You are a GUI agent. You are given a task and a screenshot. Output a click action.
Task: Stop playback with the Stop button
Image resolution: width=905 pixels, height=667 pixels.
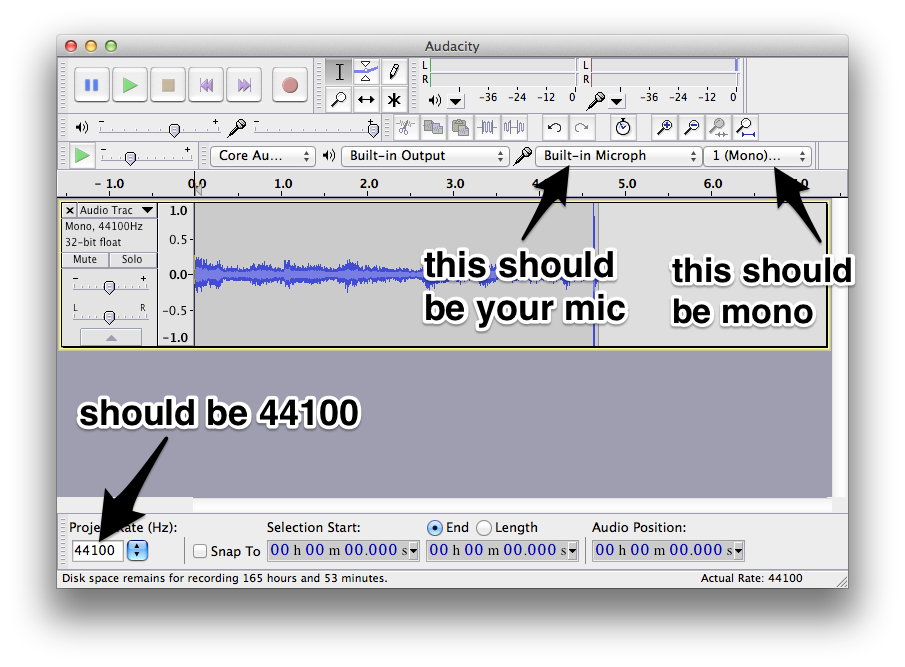(x=168, y=85)
